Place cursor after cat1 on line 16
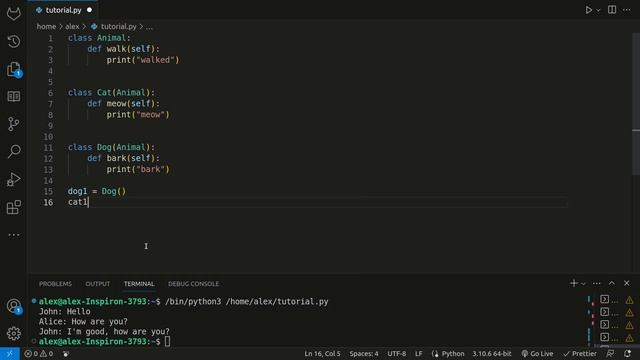 coord(89,202)
